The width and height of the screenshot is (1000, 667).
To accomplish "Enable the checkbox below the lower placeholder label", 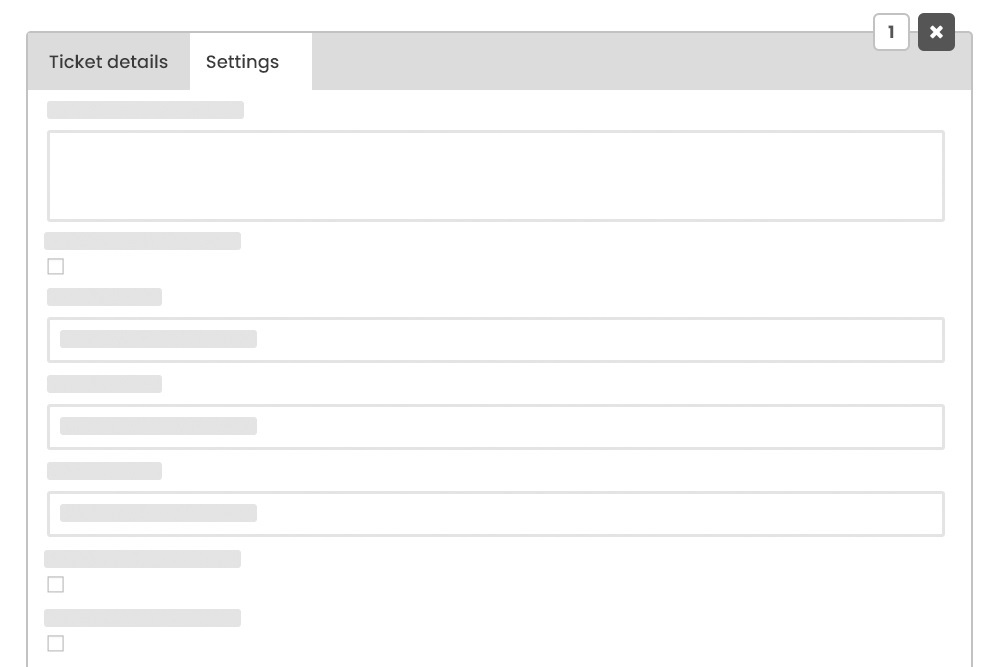I will 55,584.
